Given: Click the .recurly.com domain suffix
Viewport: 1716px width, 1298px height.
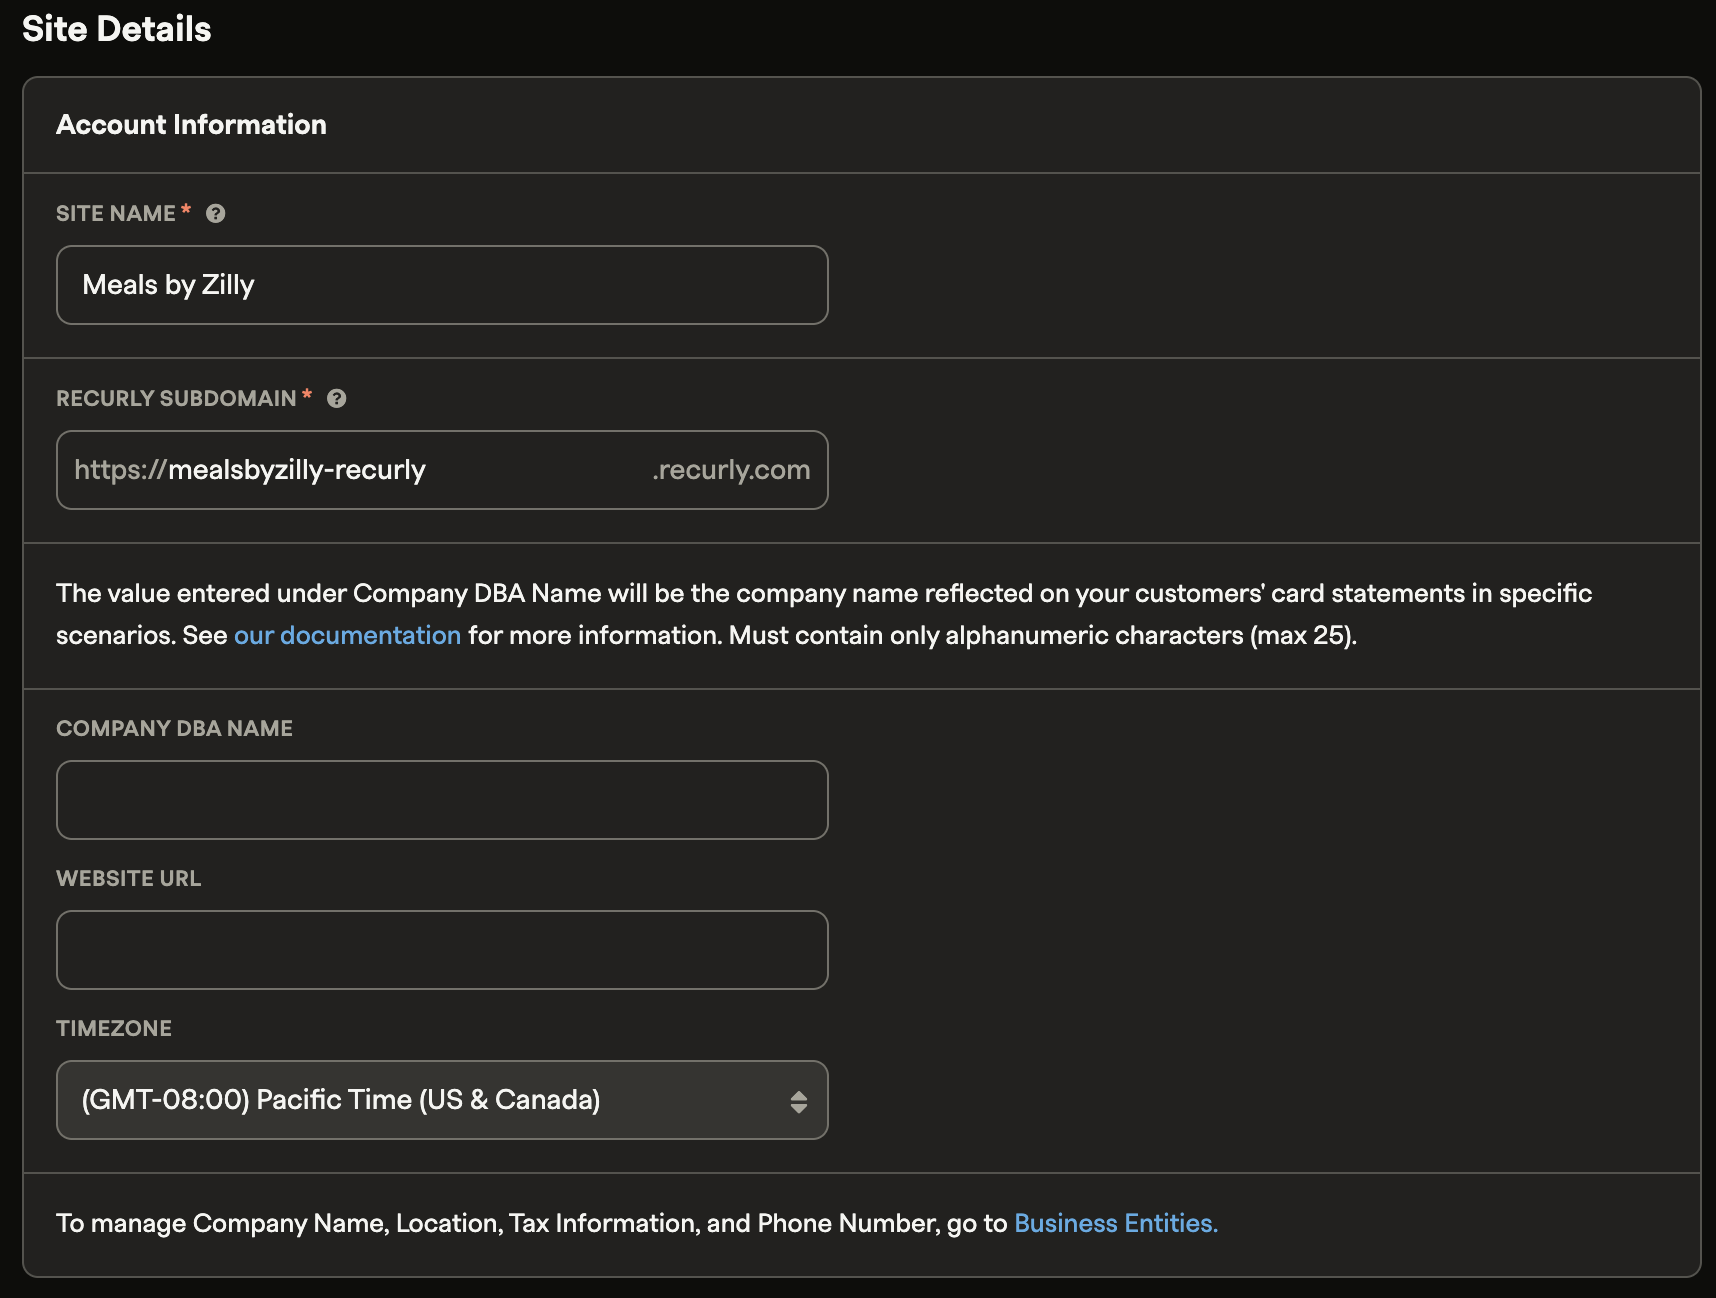Looking at the screenshot, I should tap(731, 470).
